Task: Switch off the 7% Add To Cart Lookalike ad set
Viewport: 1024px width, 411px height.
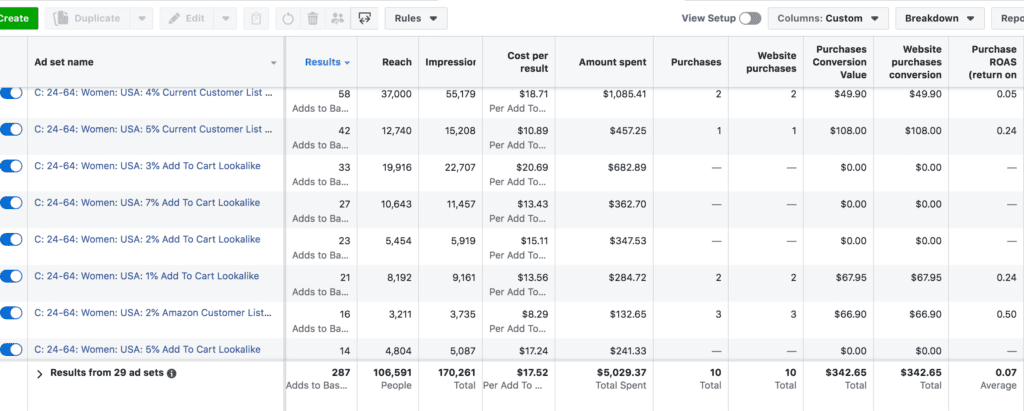Action: [11, 203]
